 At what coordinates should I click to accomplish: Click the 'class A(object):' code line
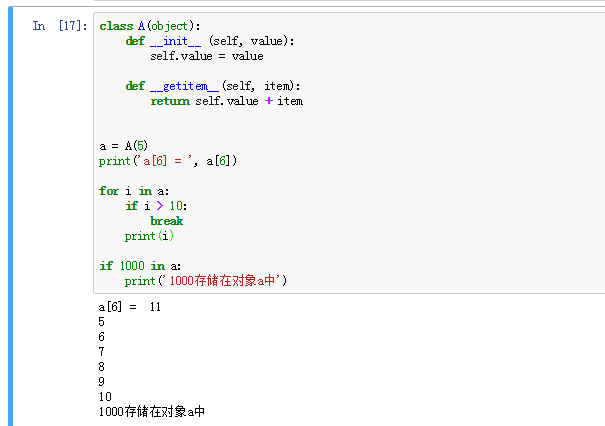click(150, 26)
